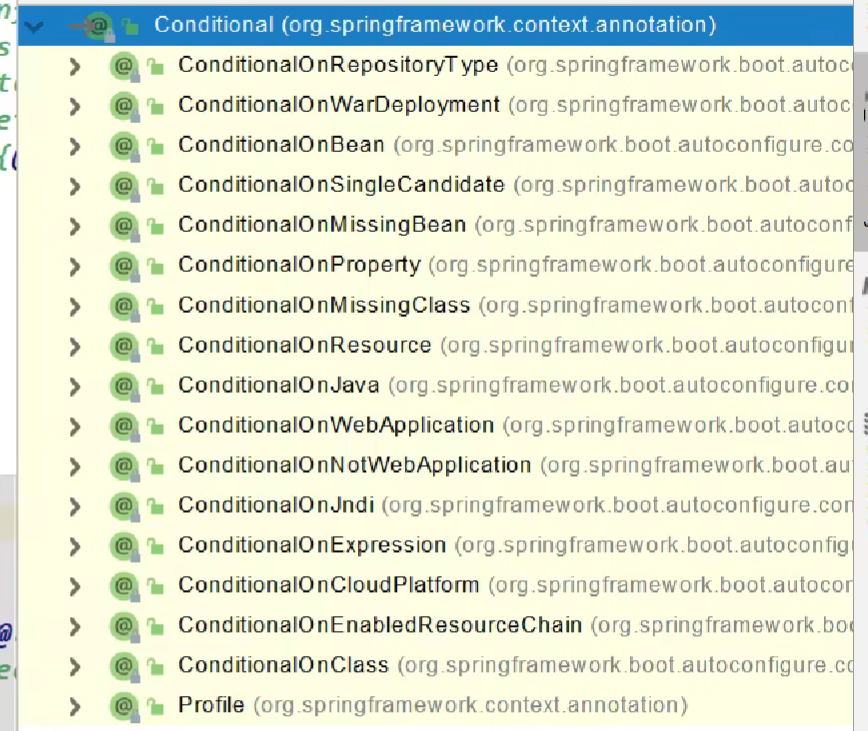Collapse the root Conditional tree node
The image size is (868, 731).
click(36, 26)
